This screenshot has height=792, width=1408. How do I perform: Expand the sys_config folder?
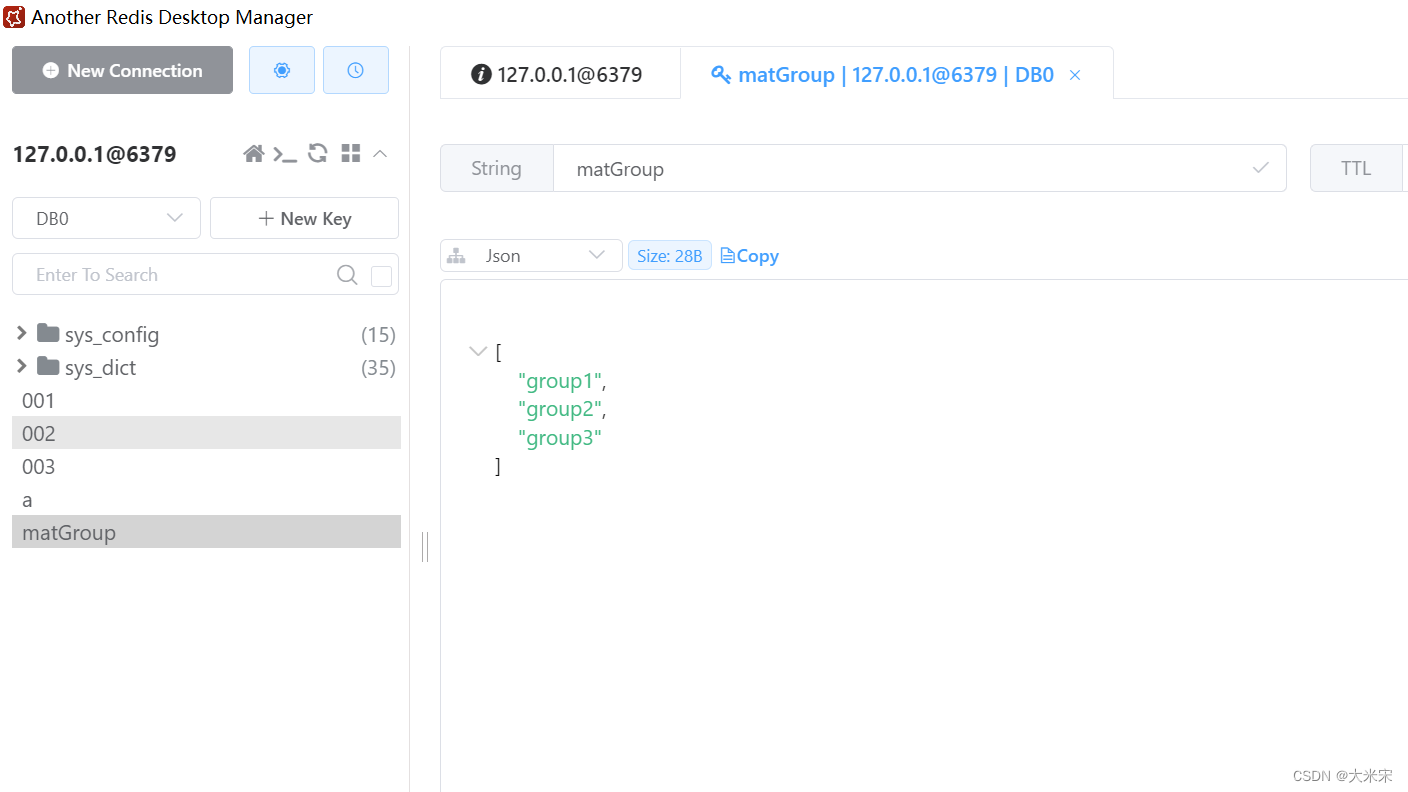22,333
